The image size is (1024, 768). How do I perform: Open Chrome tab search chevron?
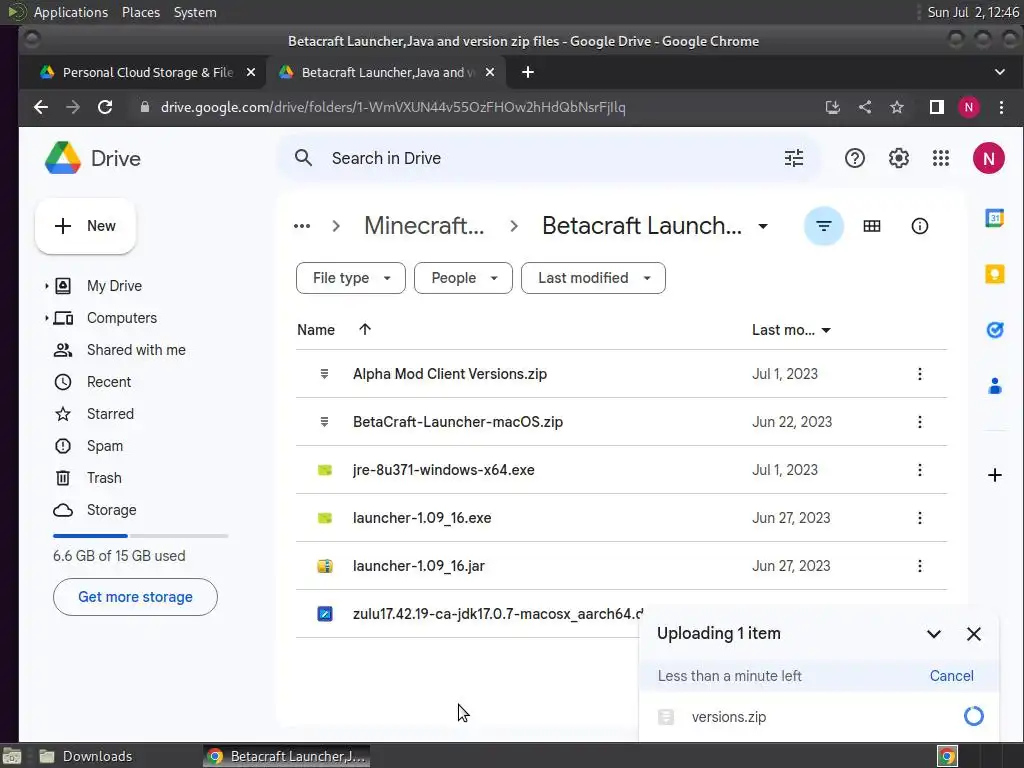pos(999,72)
